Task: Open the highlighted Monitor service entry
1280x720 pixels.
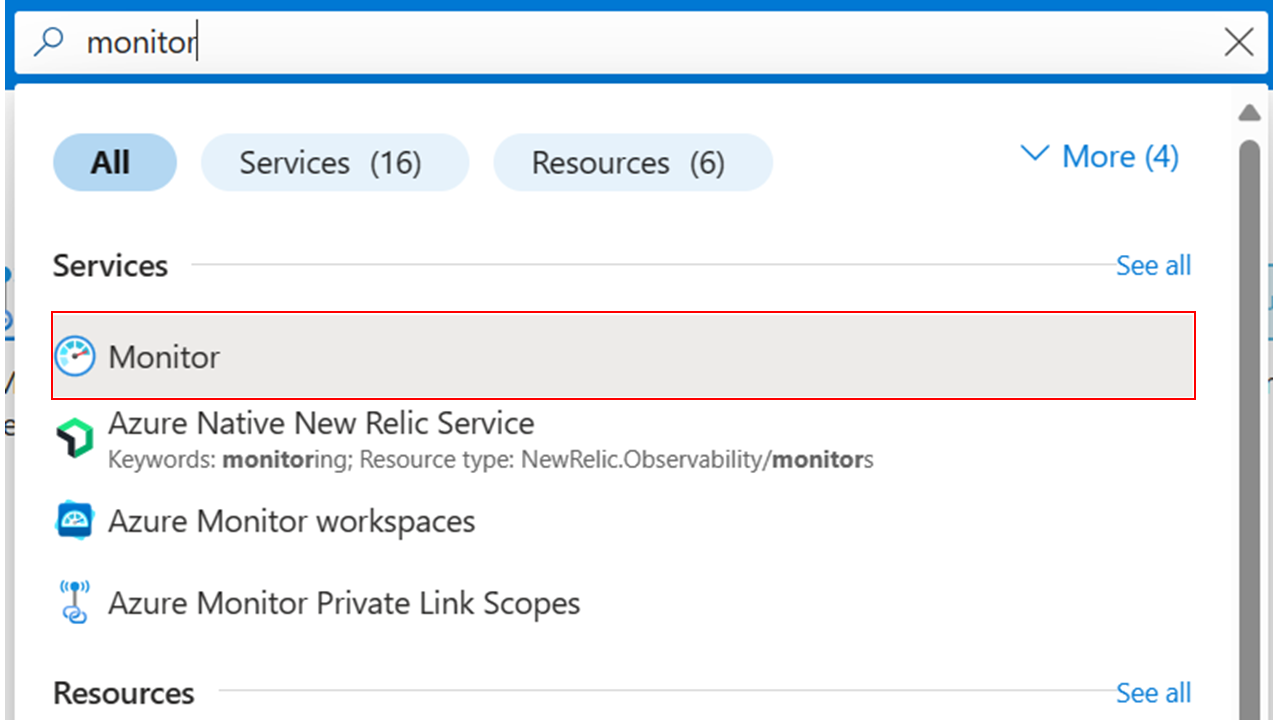Action: tap(622, 356)
